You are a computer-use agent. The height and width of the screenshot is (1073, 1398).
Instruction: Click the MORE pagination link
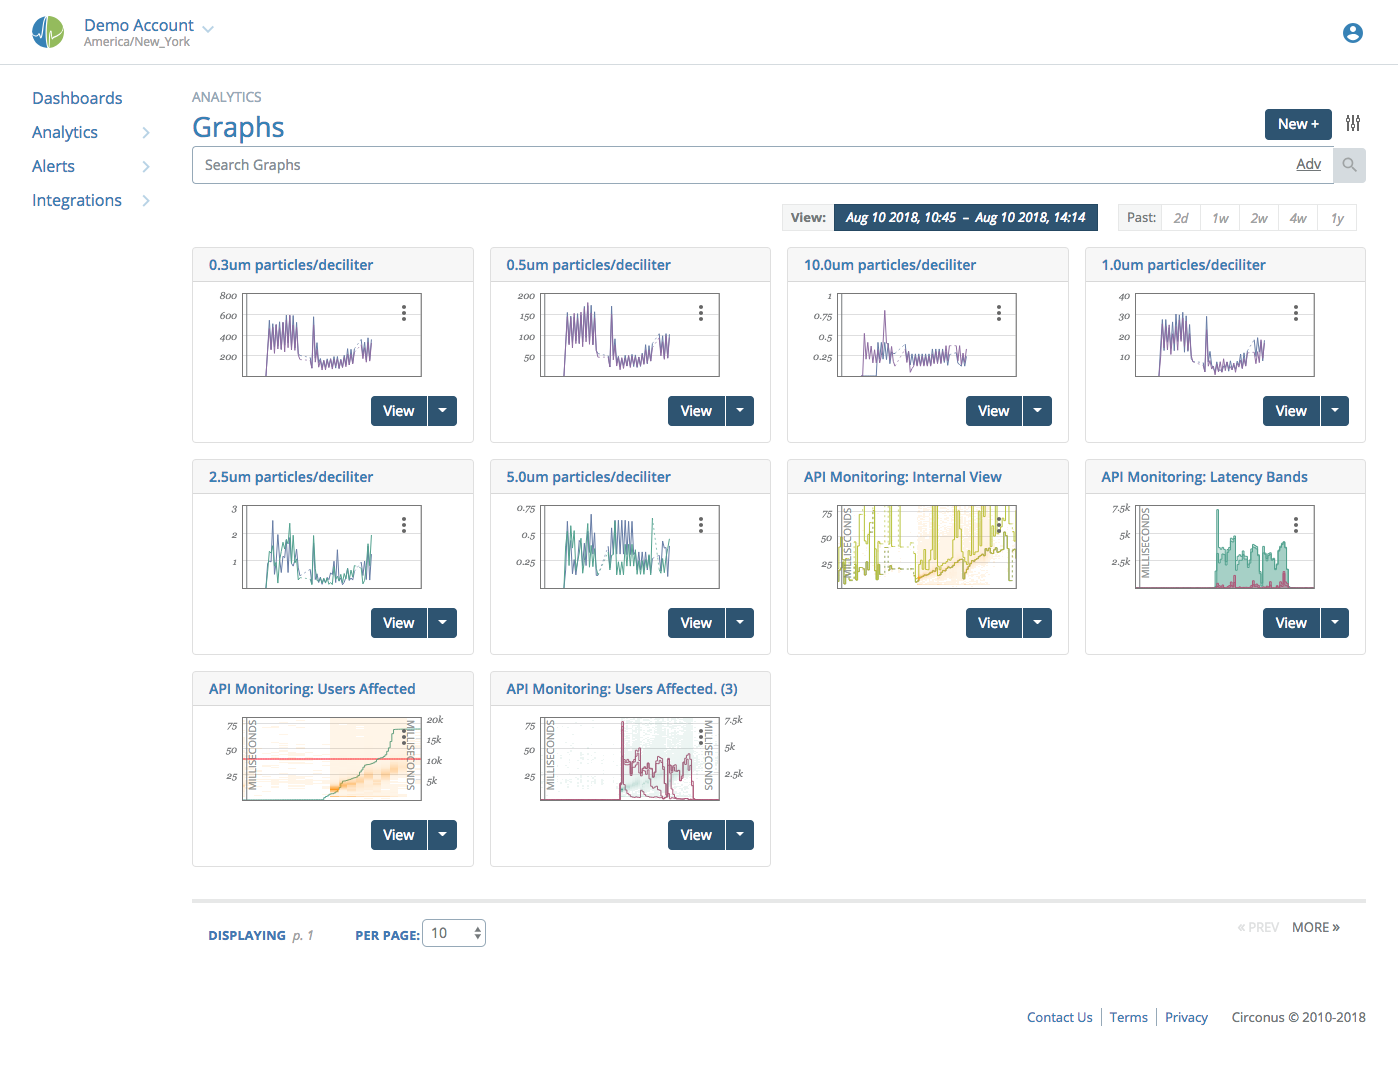click(x=1315, y=927)
